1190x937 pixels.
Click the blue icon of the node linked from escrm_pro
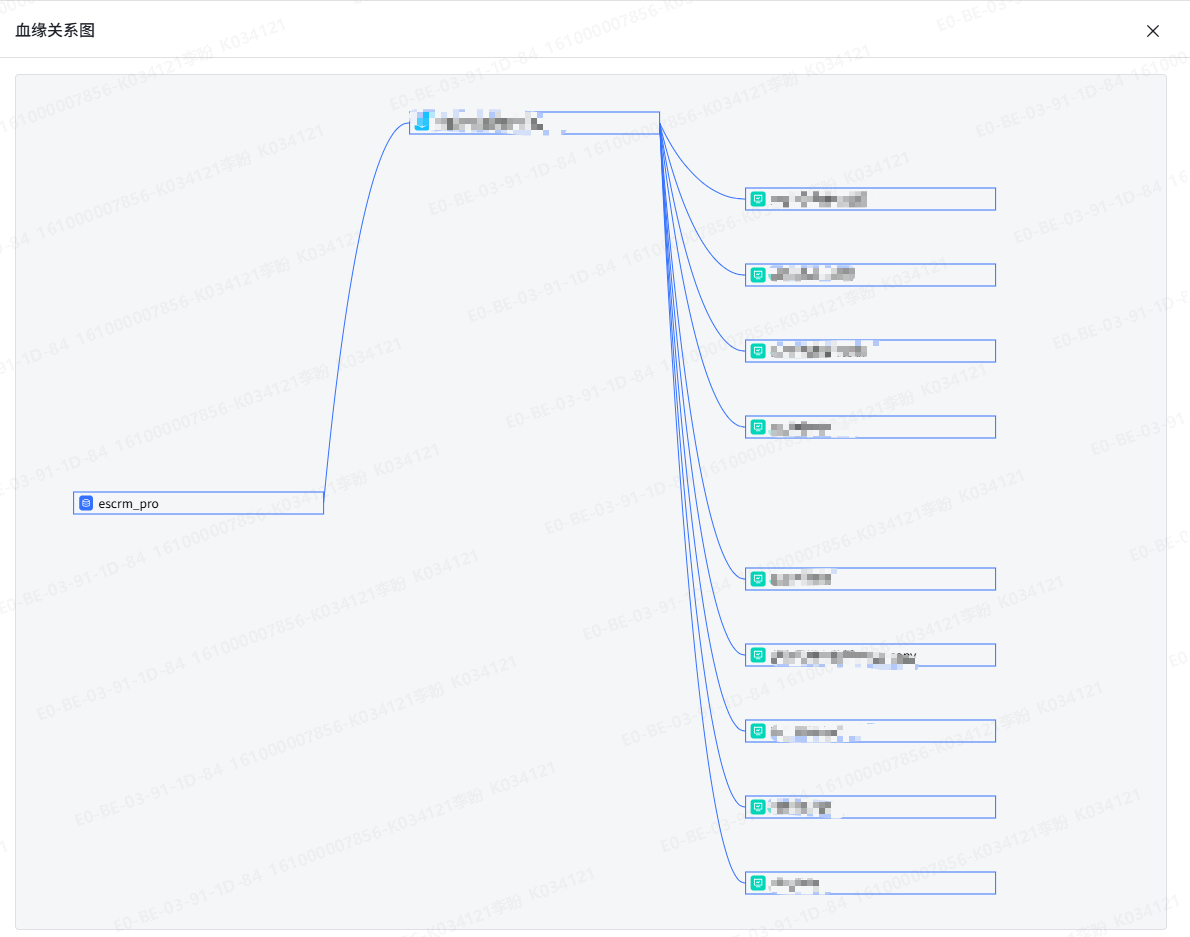(x=422, y=122)
